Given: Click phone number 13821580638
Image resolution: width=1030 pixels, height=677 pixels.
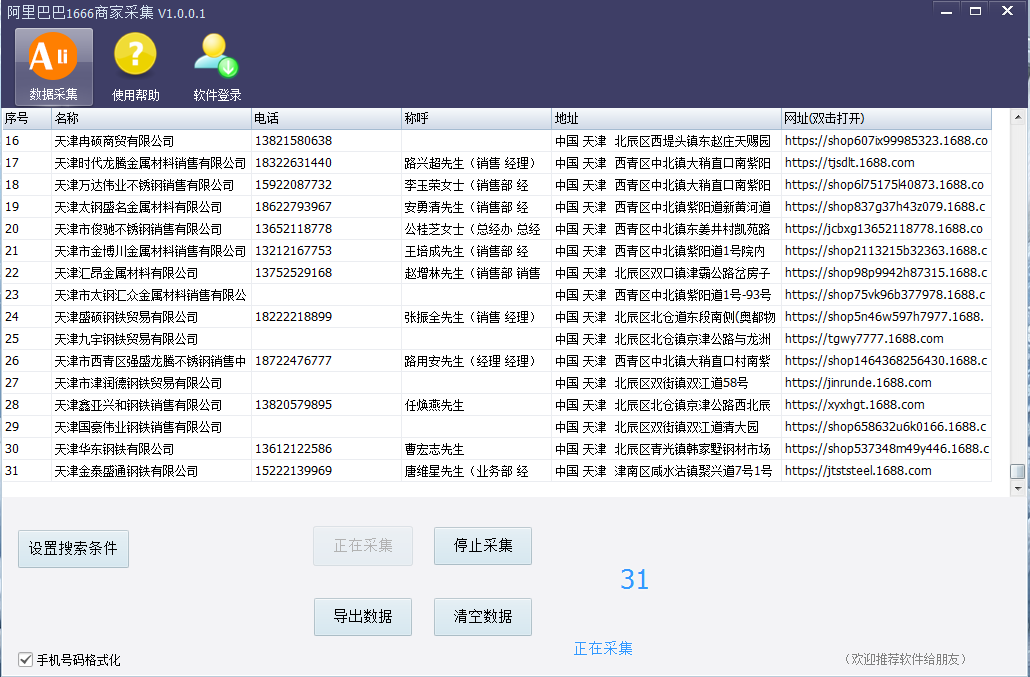Looking at the screenshot, I should (294, 141).
